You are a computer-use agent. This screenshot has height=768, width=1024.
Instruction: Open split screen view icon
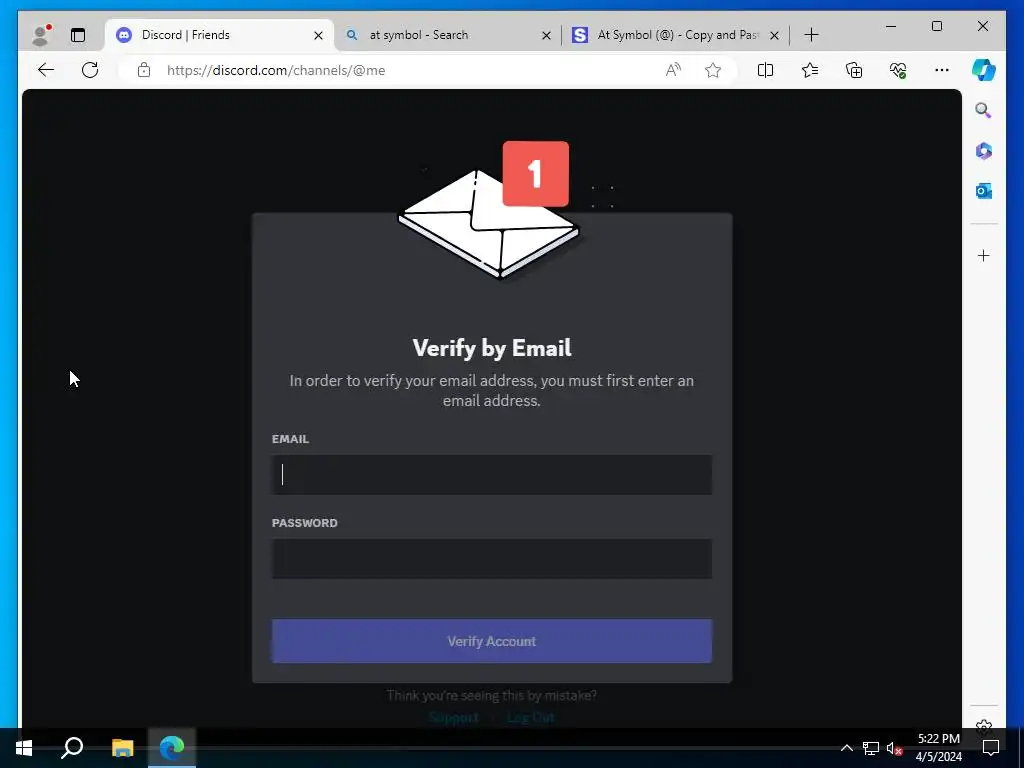(765, 70)
